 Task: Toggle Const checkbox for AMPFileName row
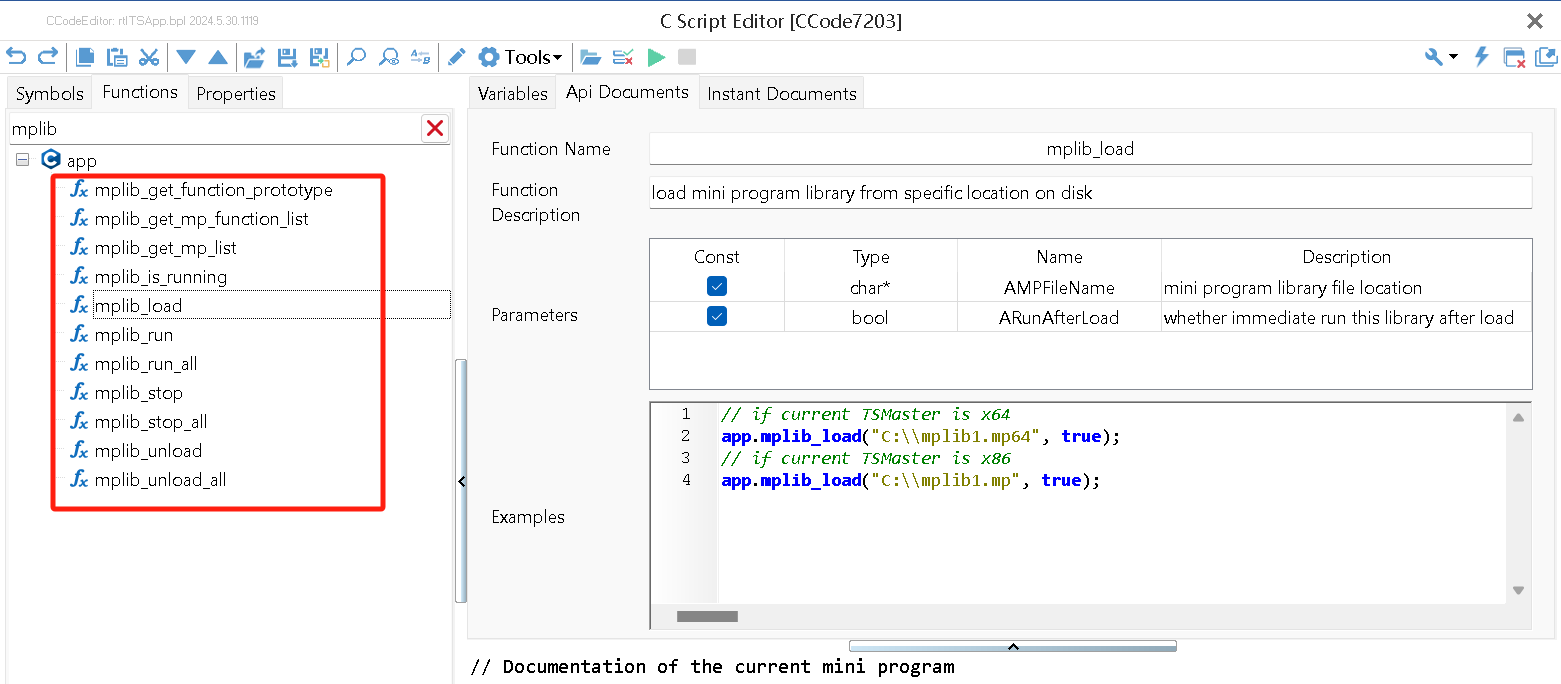tap(717, 287)
